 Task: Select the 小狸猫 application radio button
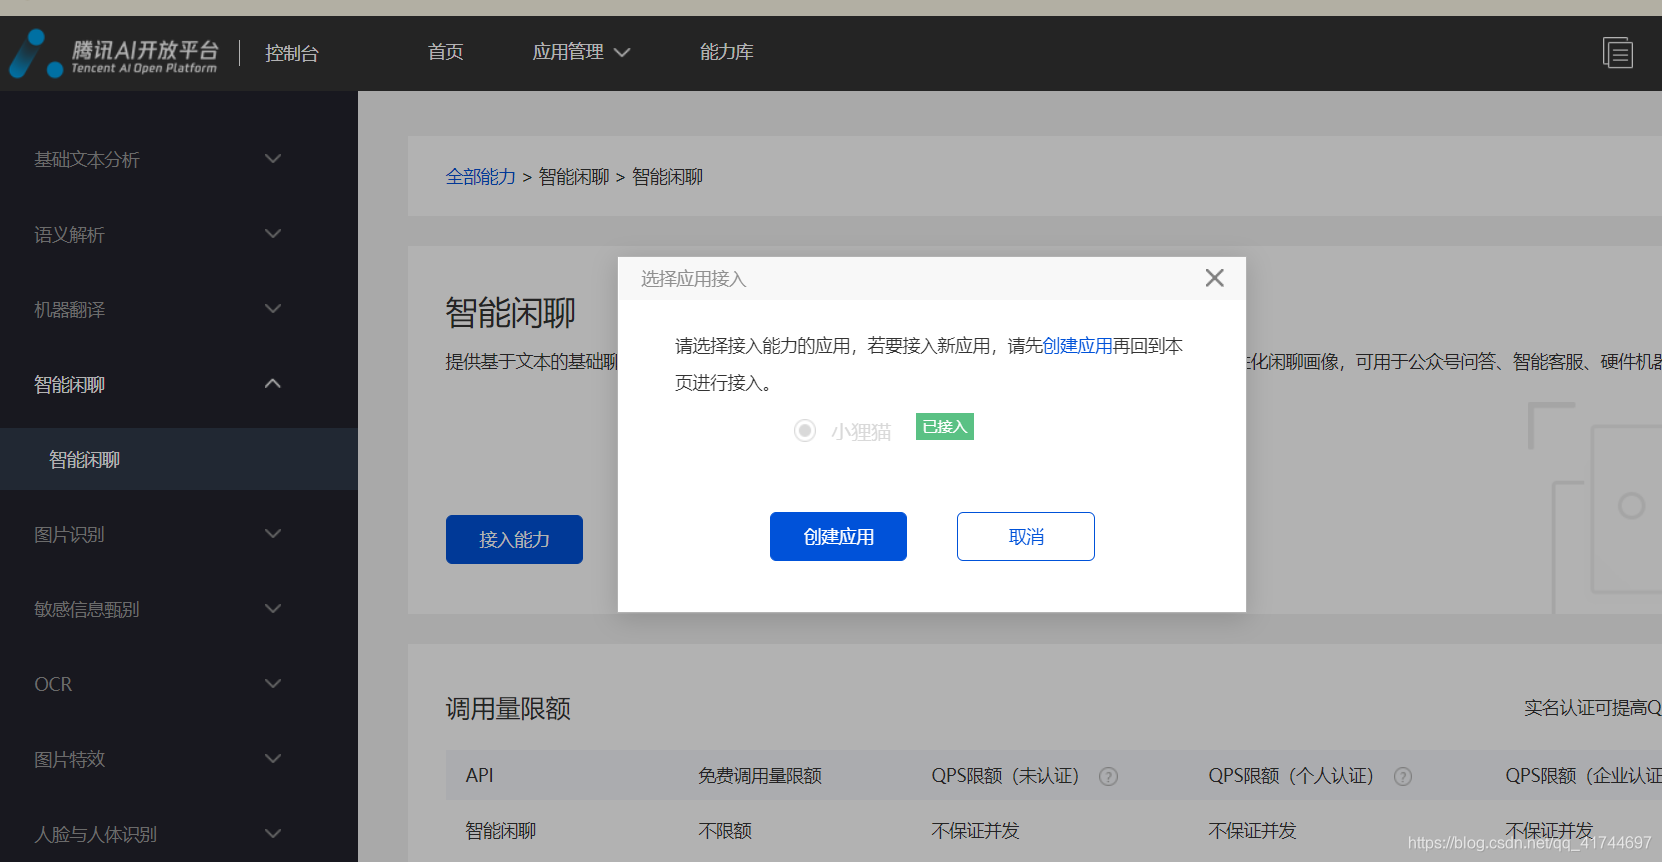[805, 430]
